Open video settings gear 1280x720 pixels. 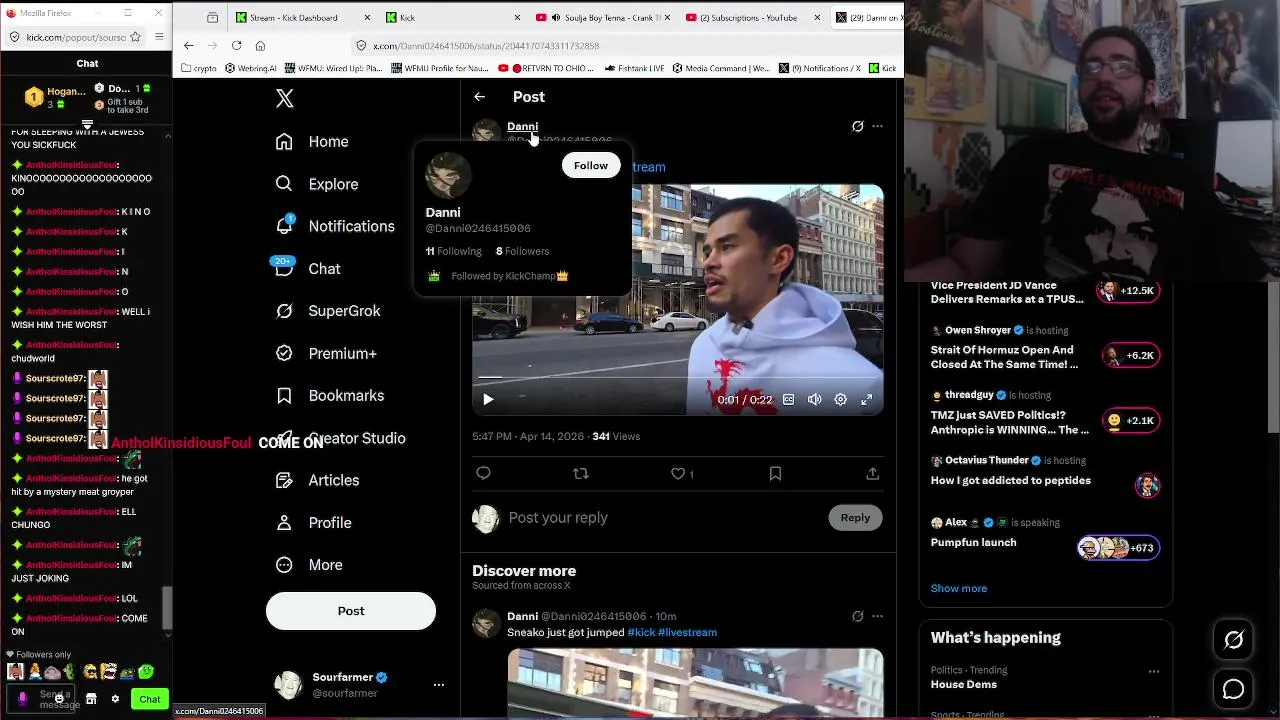tap(841, 399)
